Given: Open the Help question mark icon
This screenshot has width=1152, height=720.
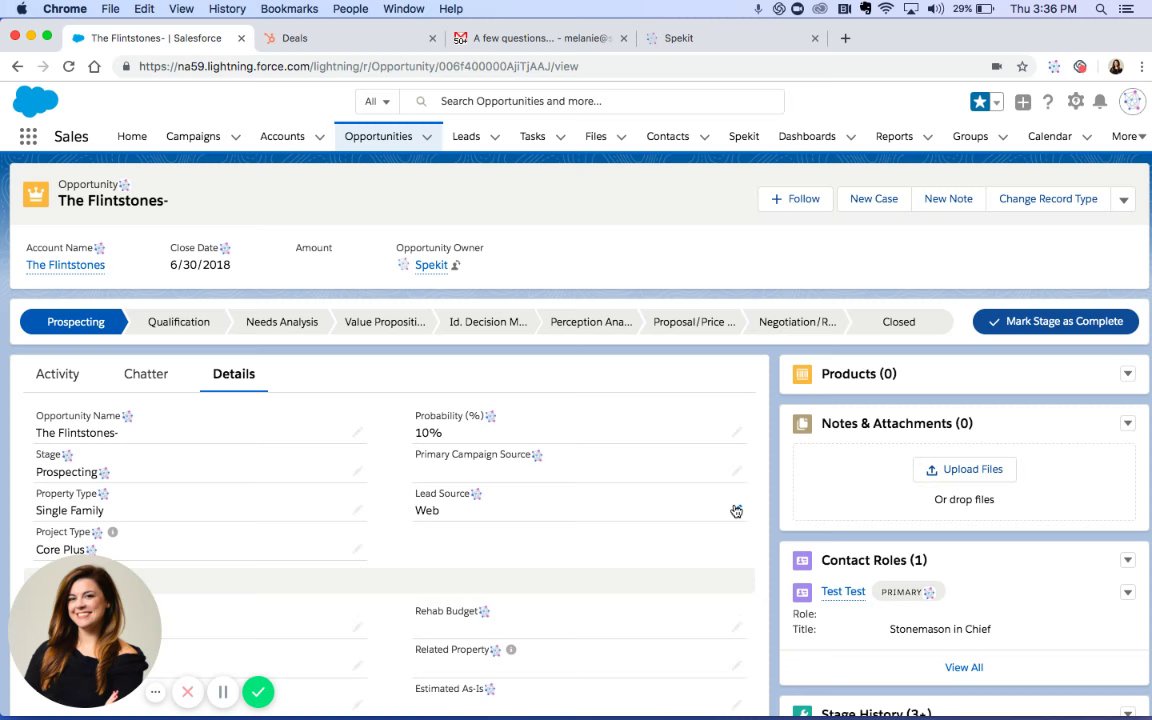Looking at the screenshot, I should pos(1048,102).
